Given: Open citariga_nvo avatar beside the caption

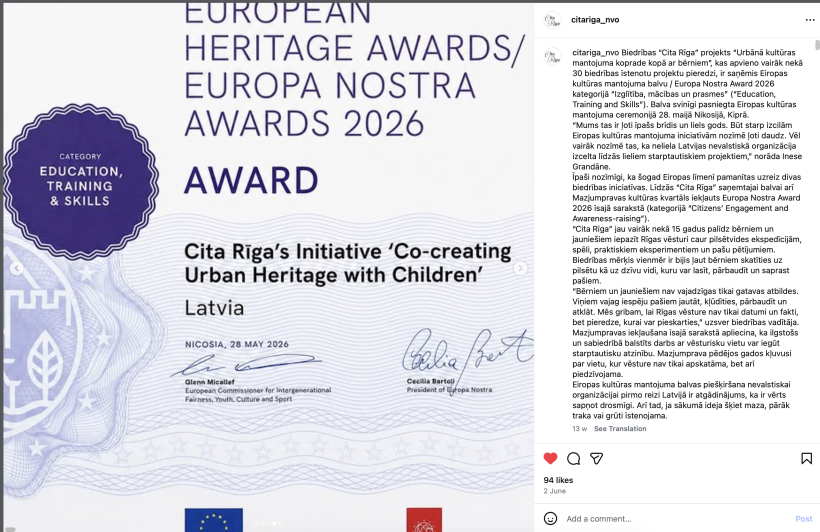Looking at the screenshot, I should (553, 56).
